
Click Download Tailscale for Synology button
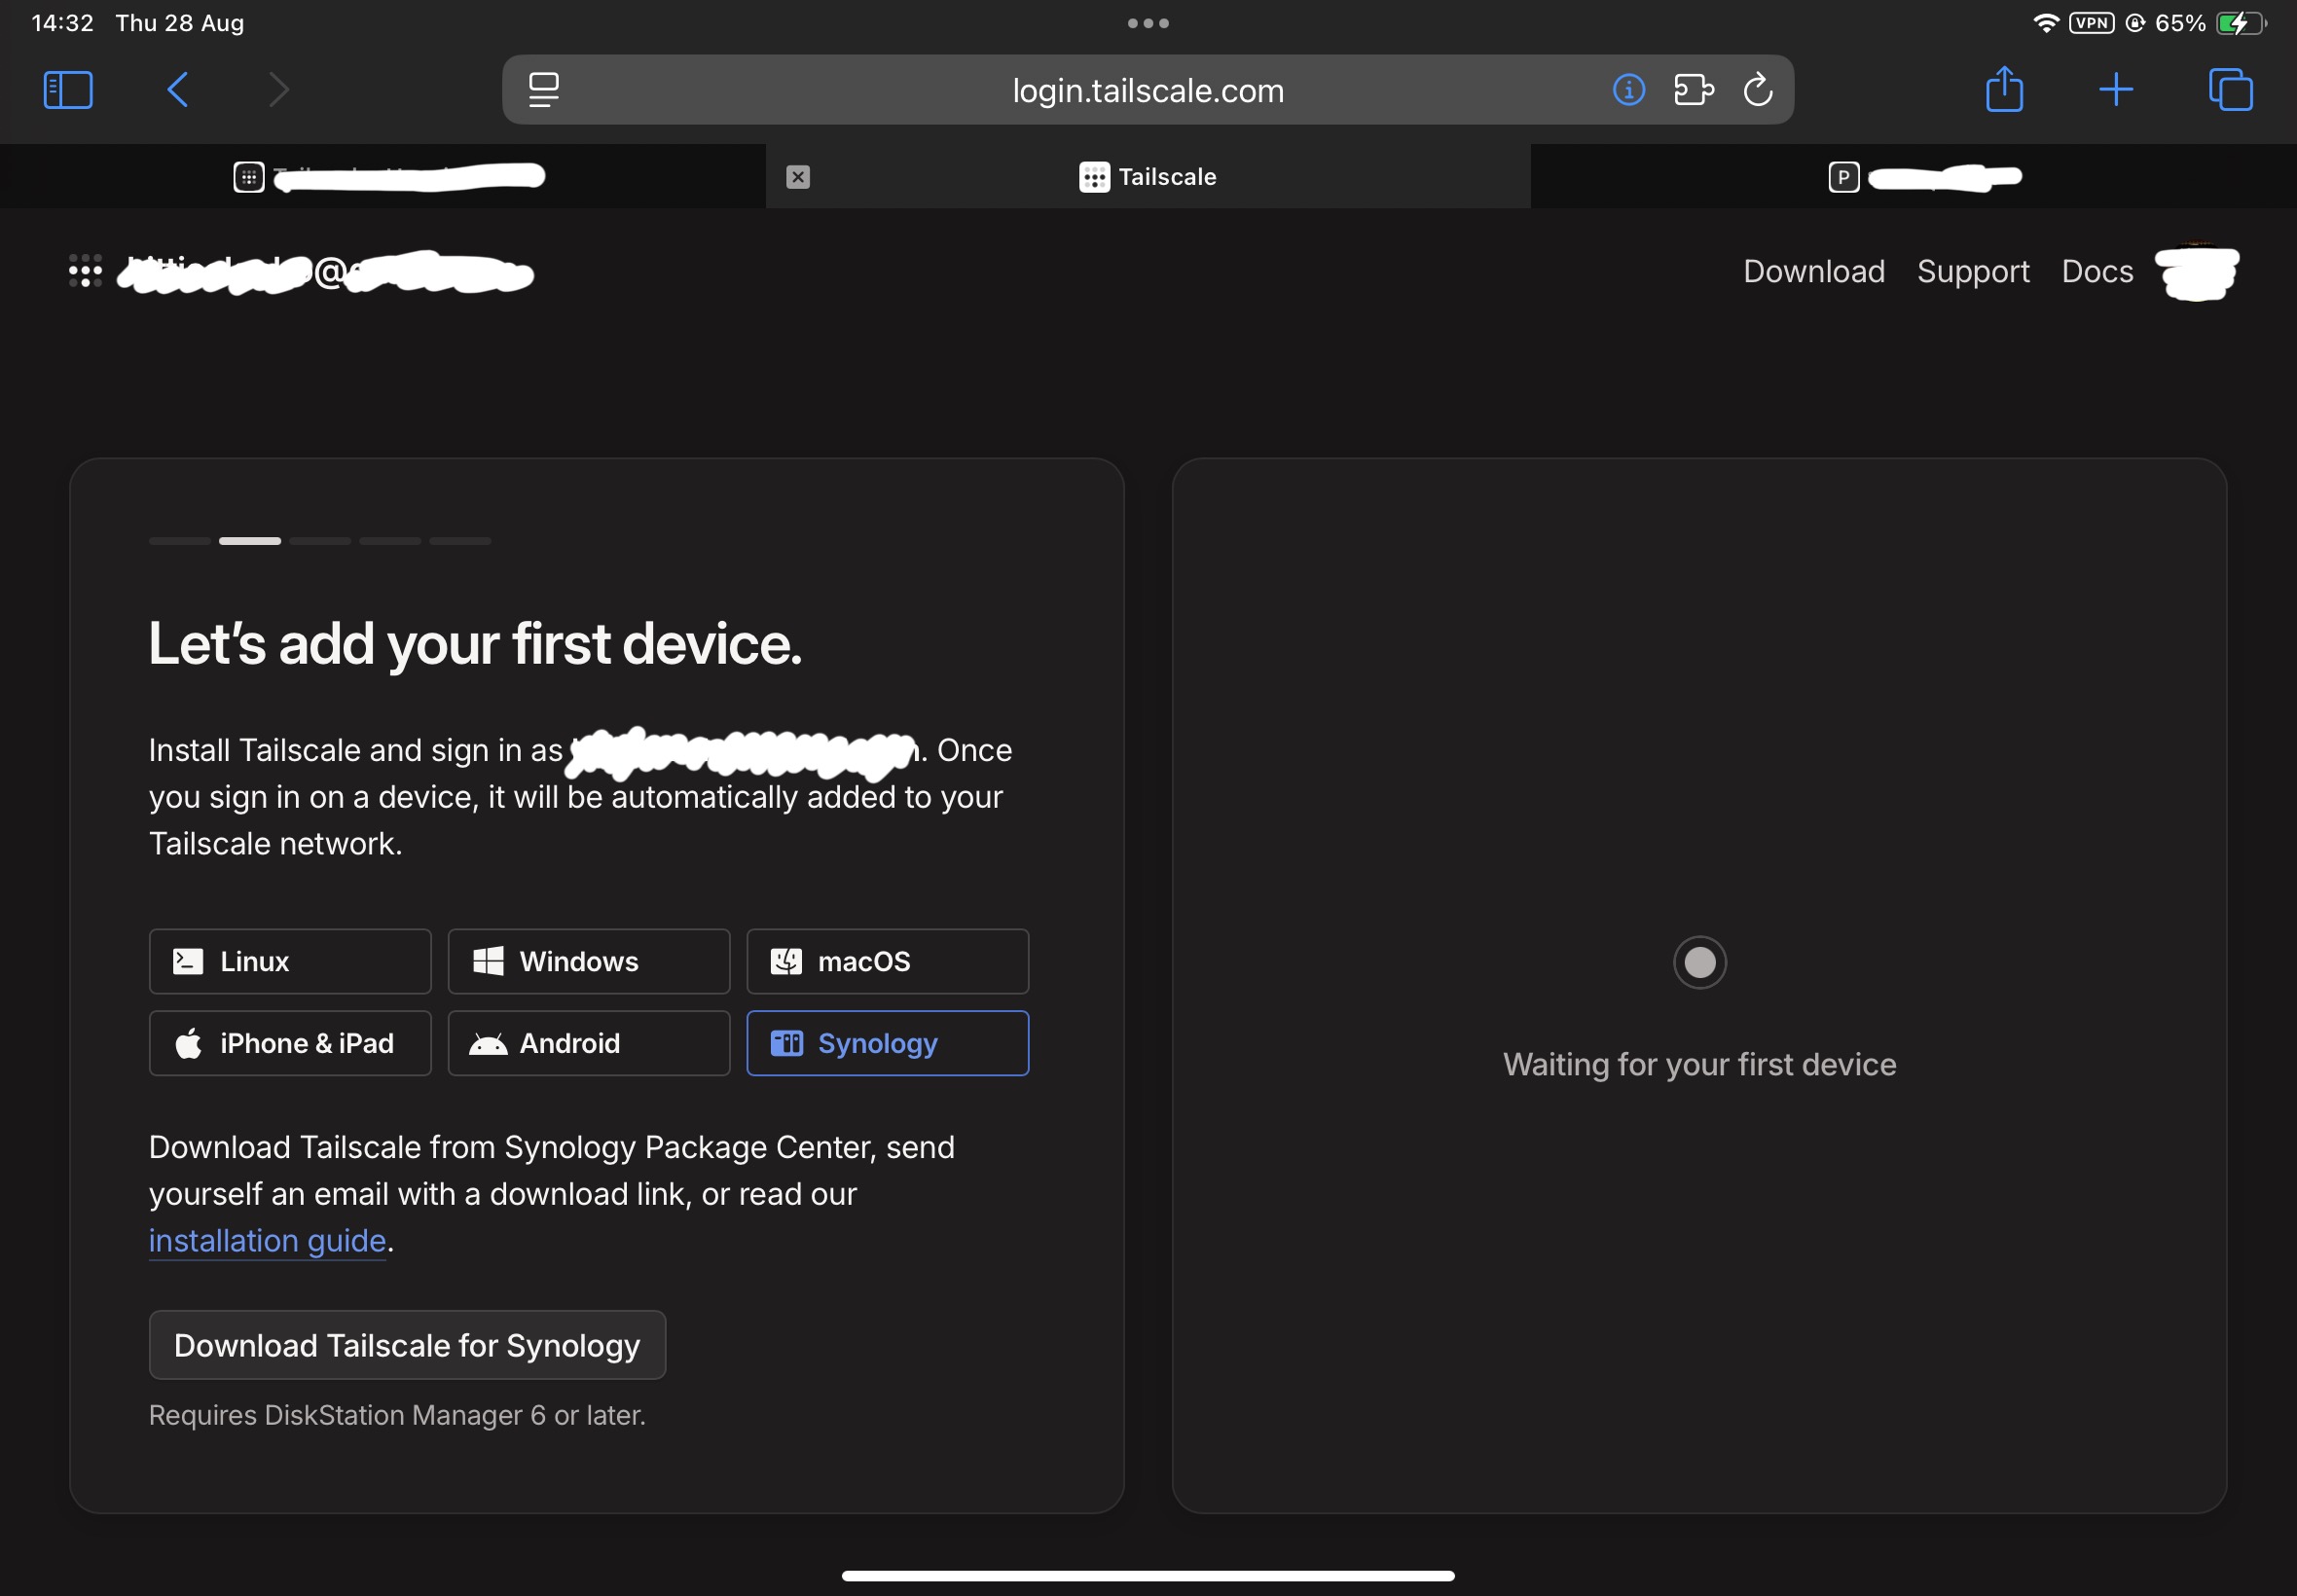407,1345
